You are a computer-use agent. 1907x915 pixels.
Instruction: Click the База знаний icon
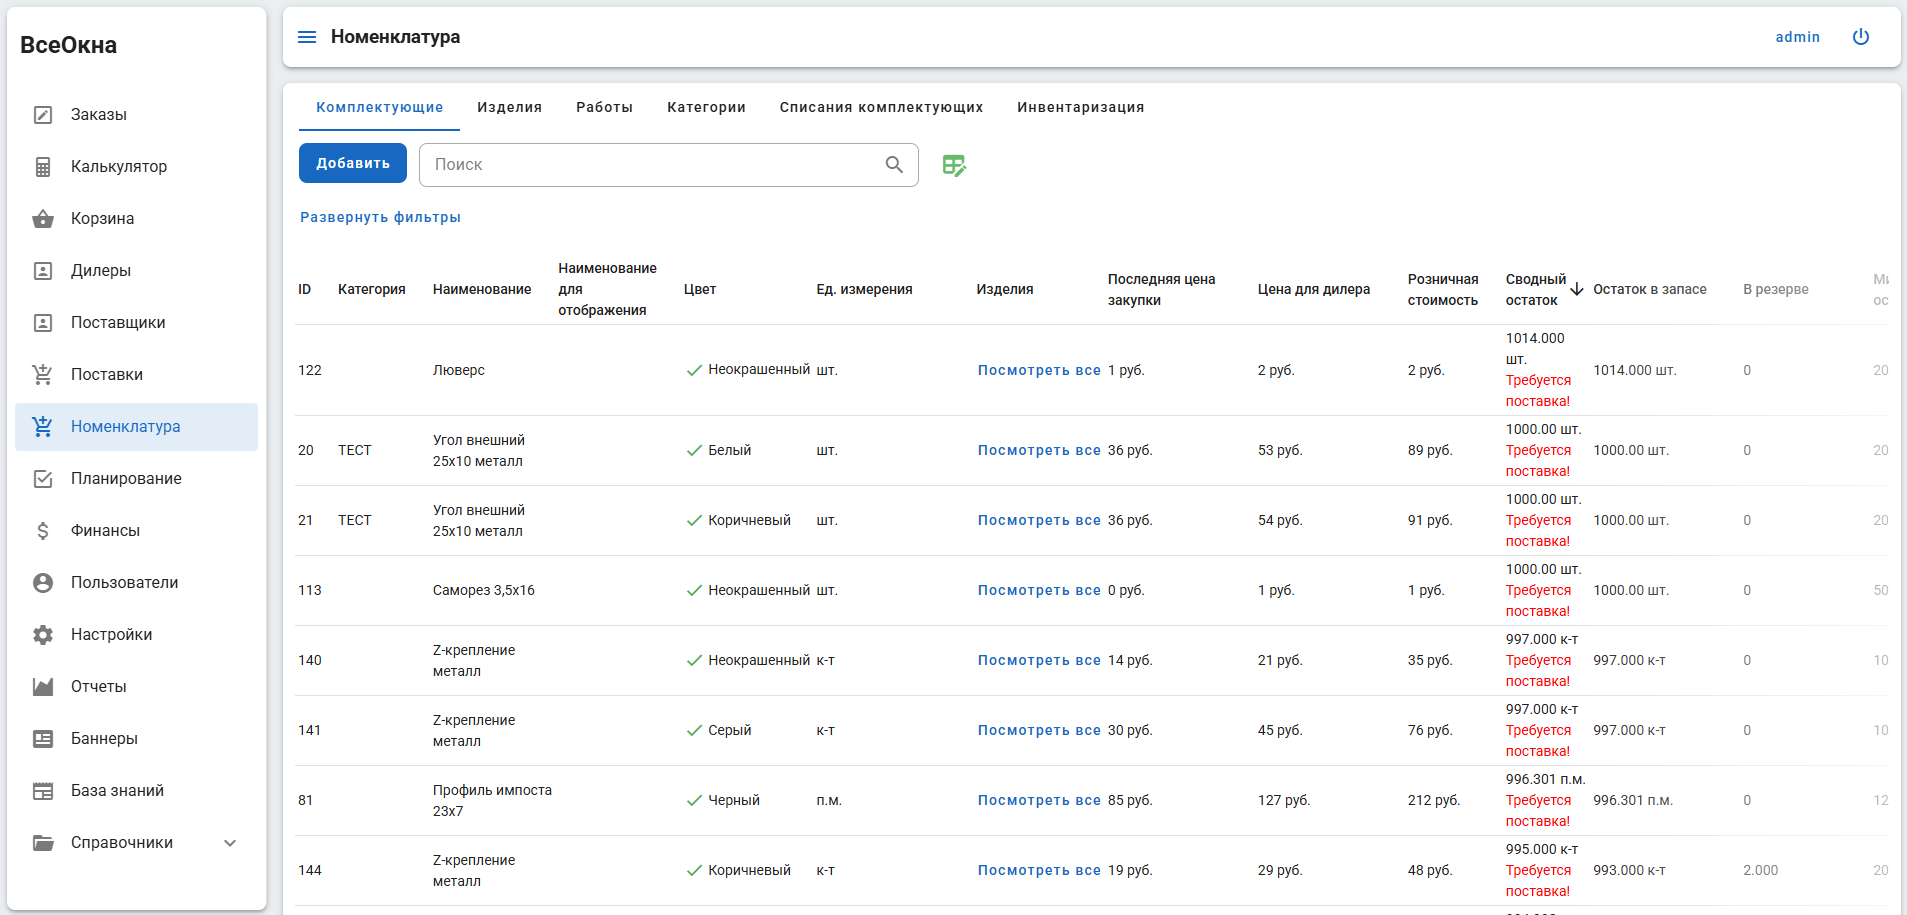point(43,791)
